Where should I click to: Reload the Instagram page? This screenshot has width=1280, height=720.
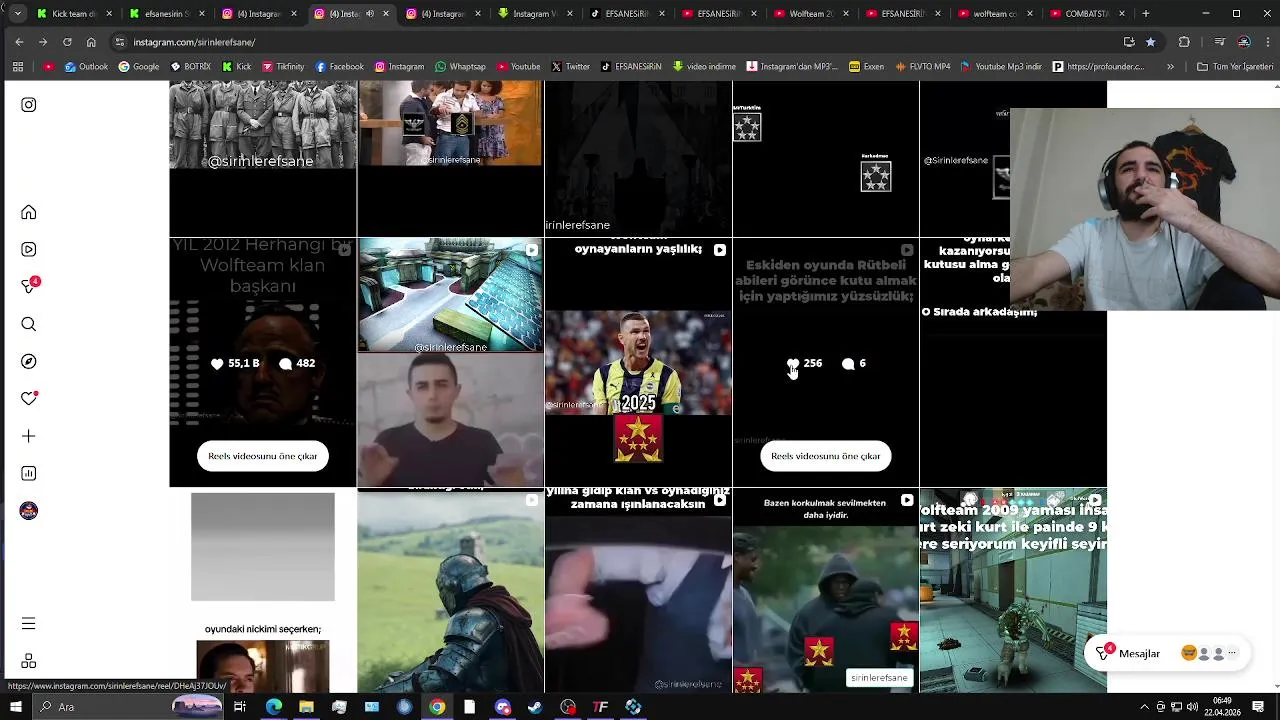tap(67, 42)
